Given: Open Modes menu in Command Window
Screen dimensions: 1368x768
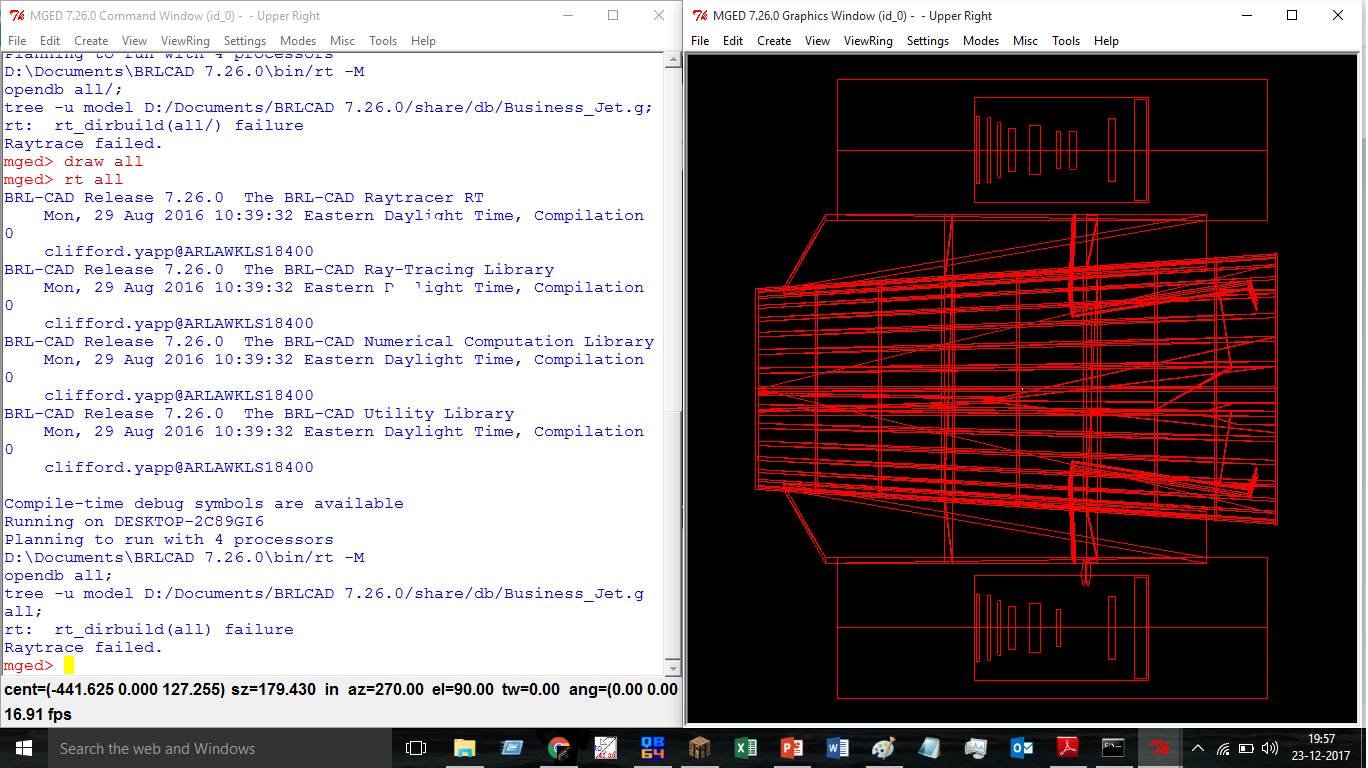Looking at the screenshot, I should pyautogui.click(x=298, y=41).
